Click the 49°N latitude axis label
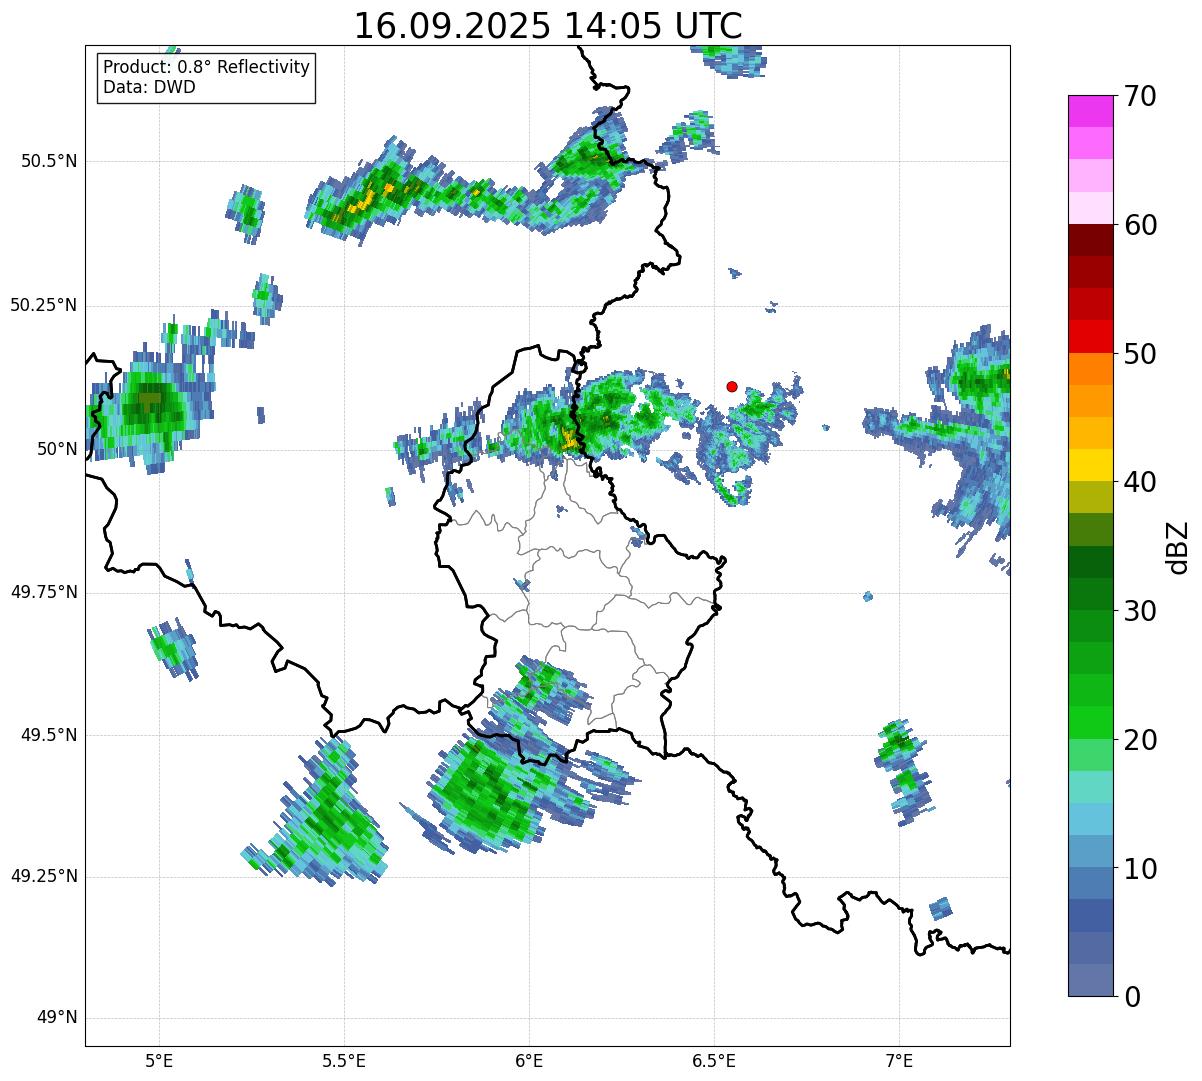 click(51, 1018)
